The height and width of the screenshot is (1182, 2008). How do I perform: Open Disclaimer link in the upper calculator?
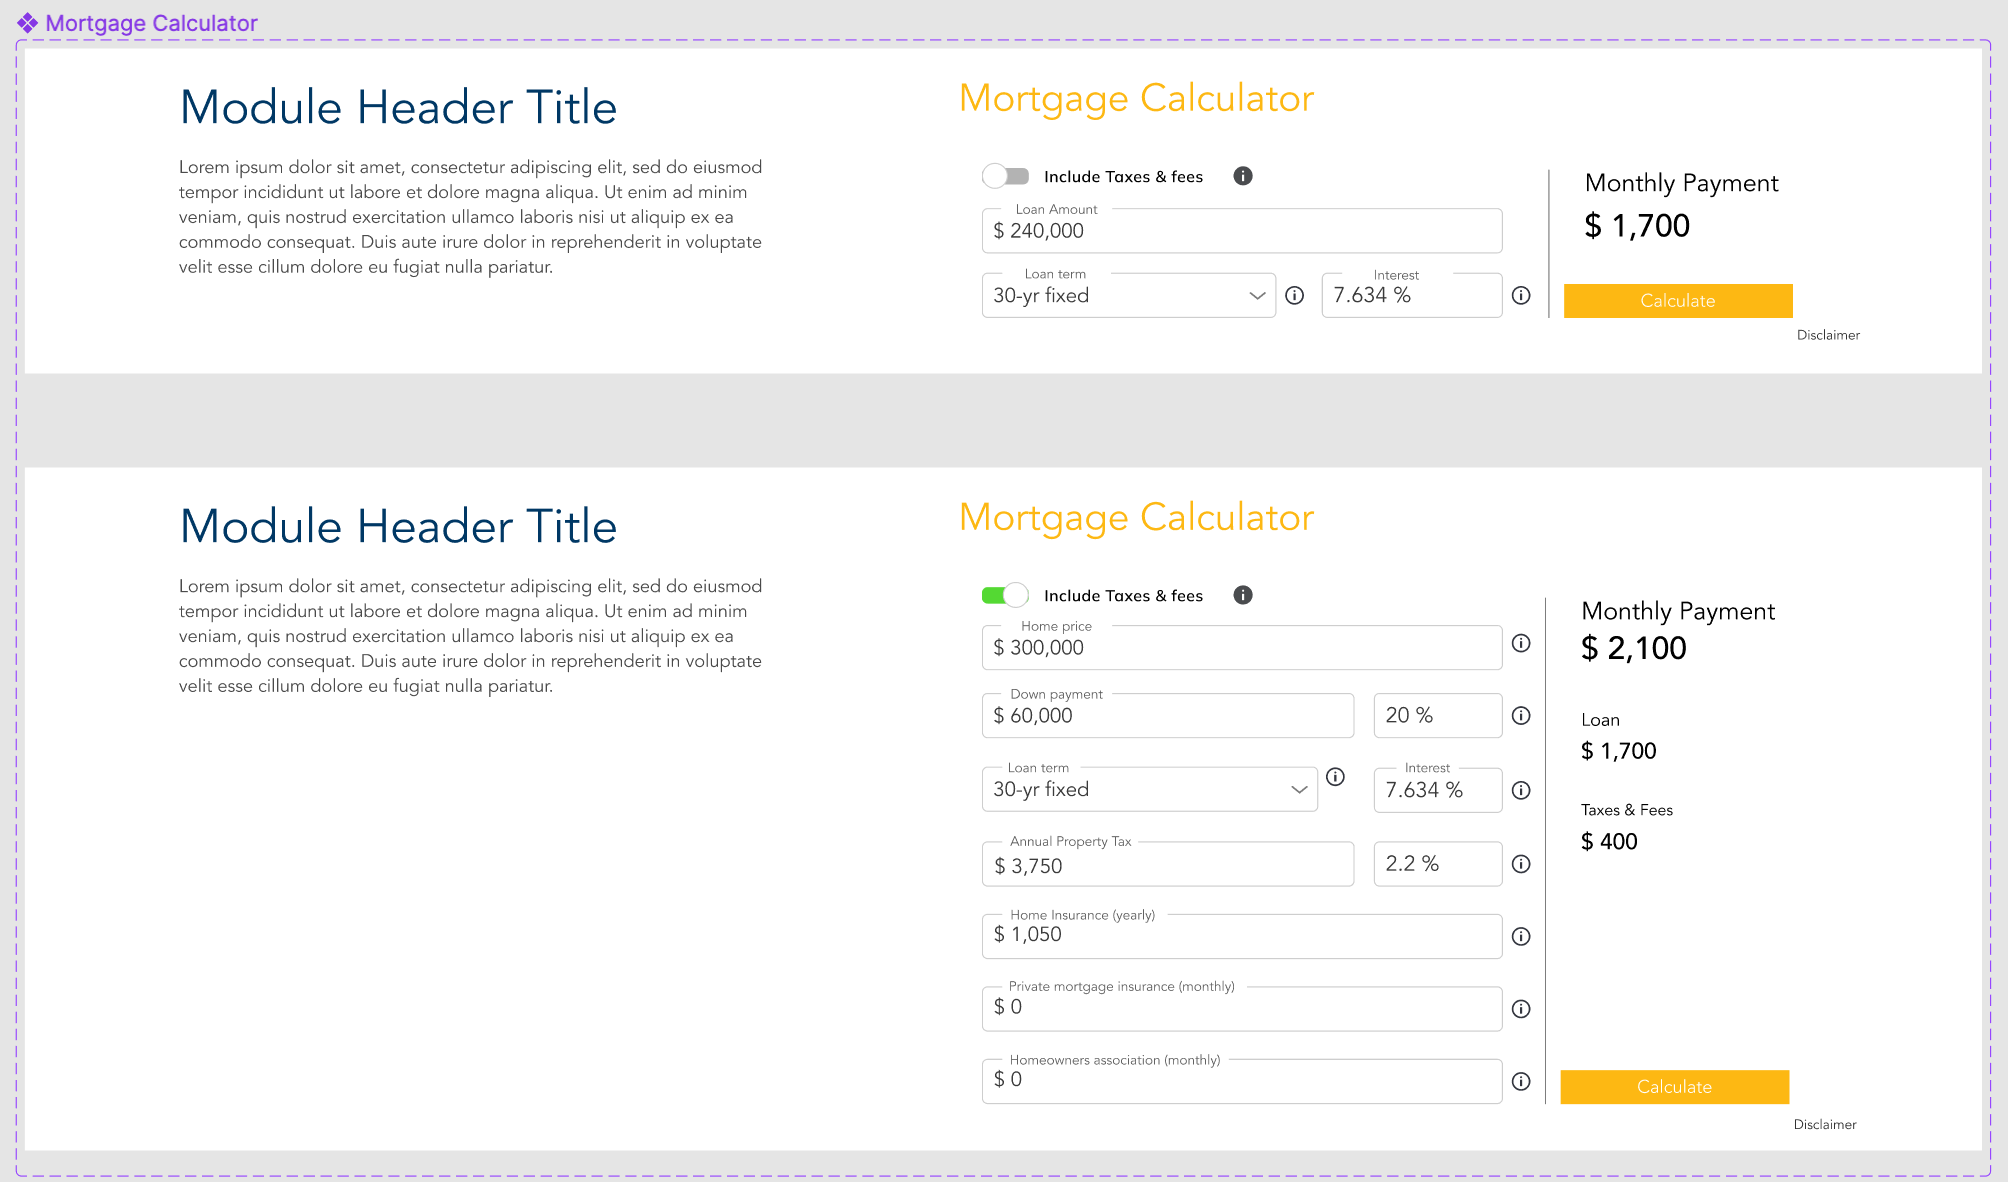coord(1828,335)
